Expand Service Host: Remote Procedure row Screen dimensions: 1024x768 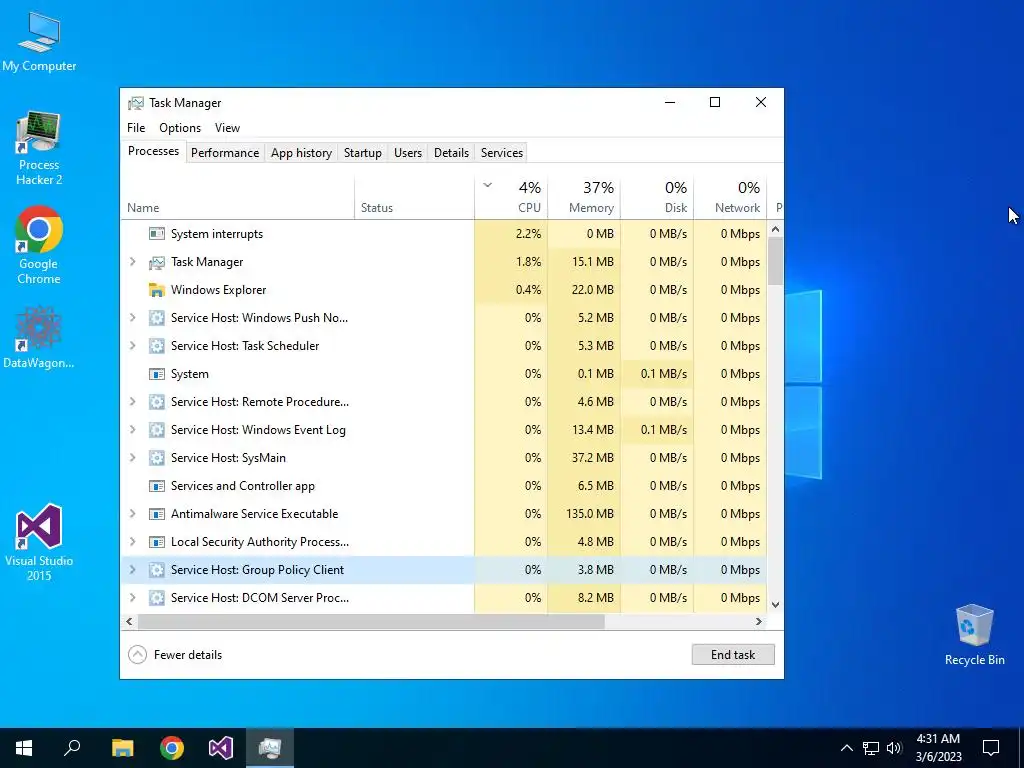(133, 402)
